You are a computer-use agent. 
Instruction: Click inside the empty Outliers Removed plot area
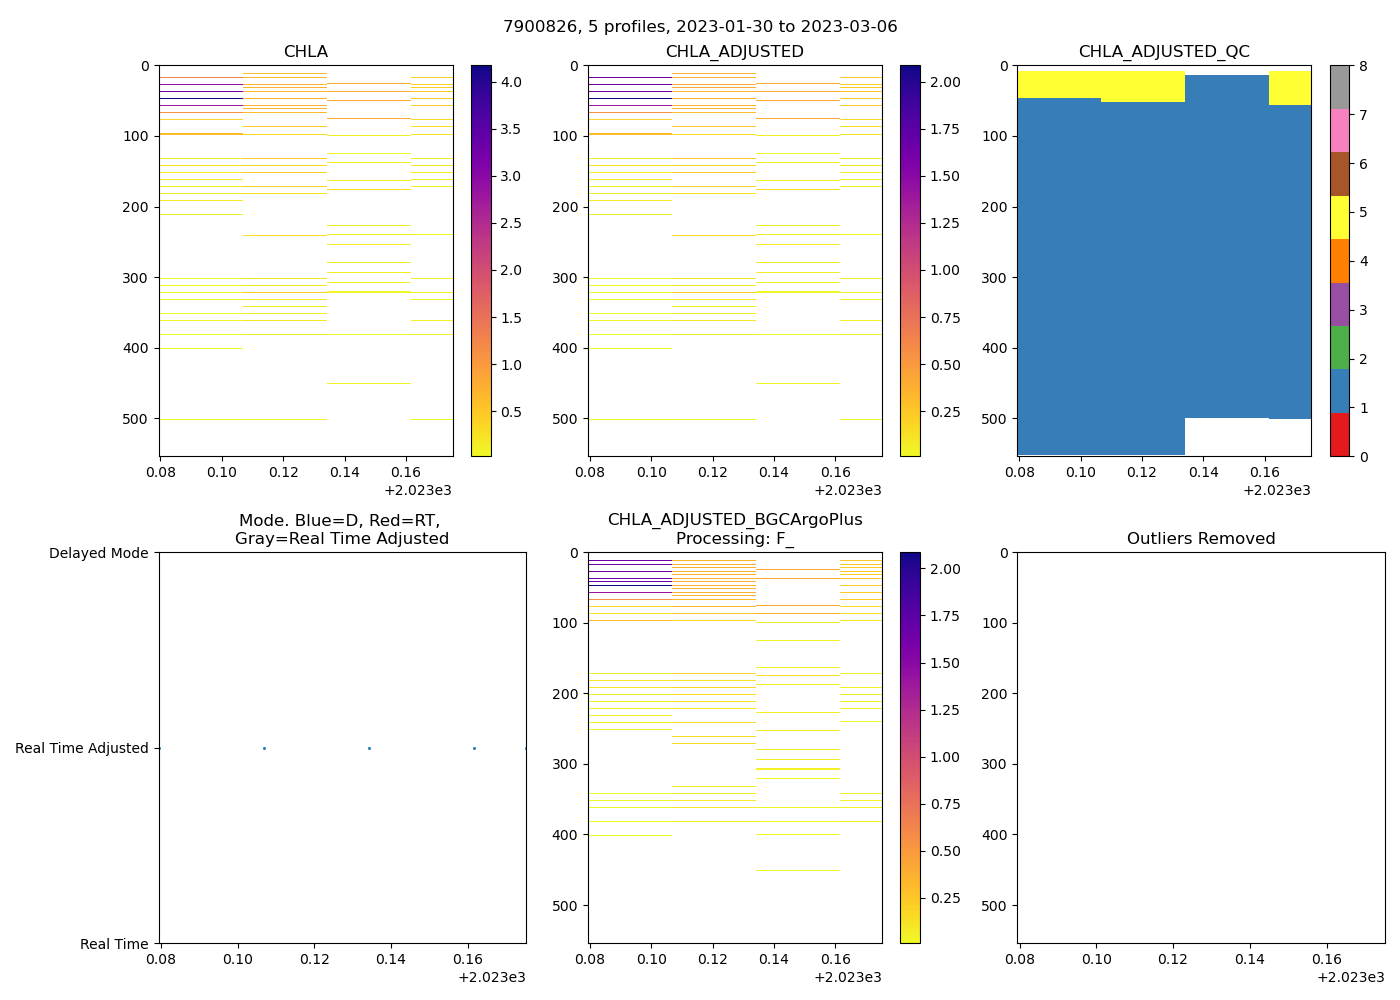coord(1200,750)
